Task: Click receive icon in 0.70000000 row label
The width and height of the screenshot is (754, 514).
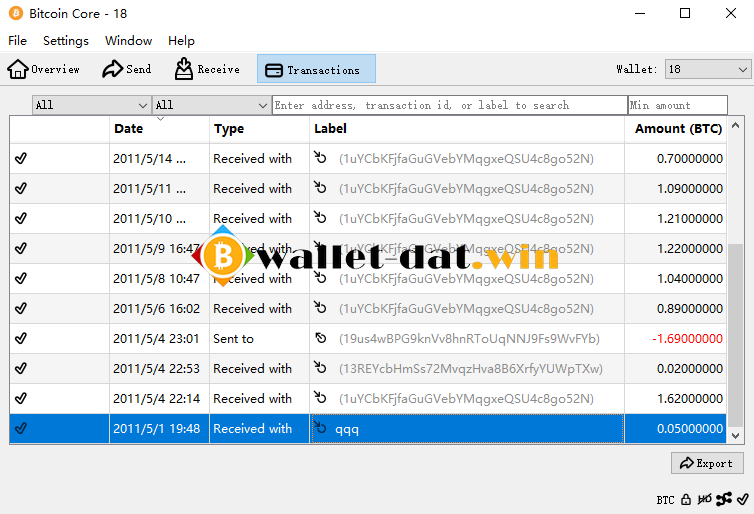Action: click(320, 158)
